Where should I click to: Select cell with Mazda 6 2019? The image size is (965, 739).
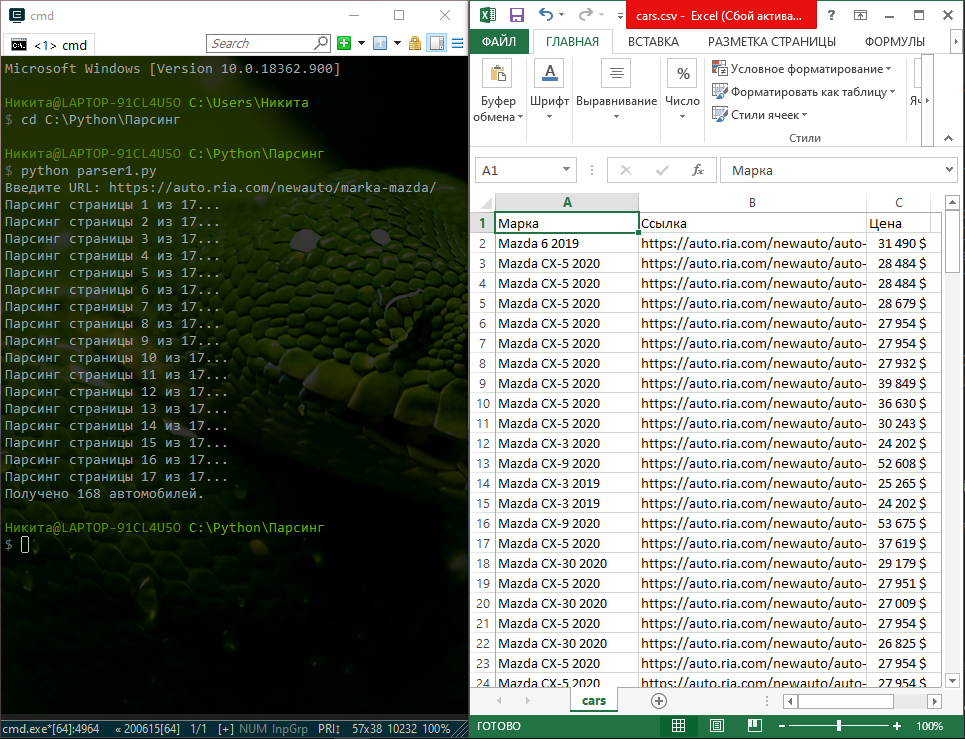567,244
